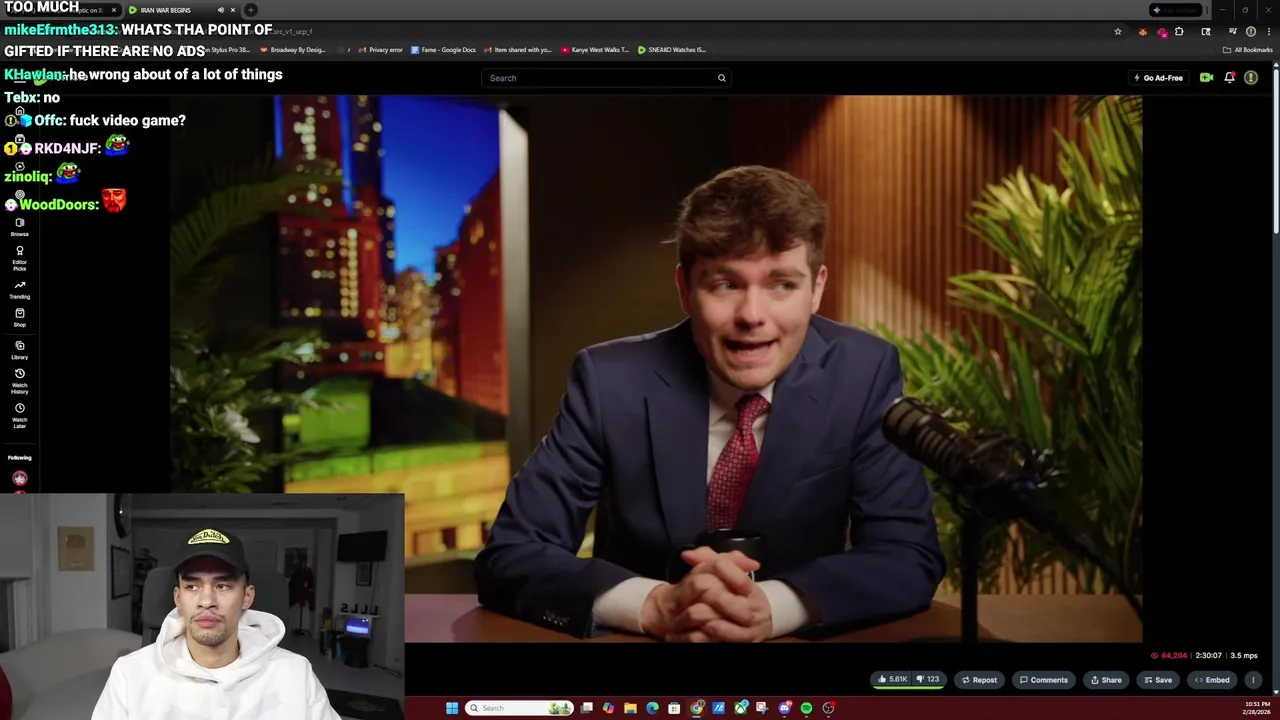
Task: Open the Item shared with you bookmark
Action: coord(518,50)
